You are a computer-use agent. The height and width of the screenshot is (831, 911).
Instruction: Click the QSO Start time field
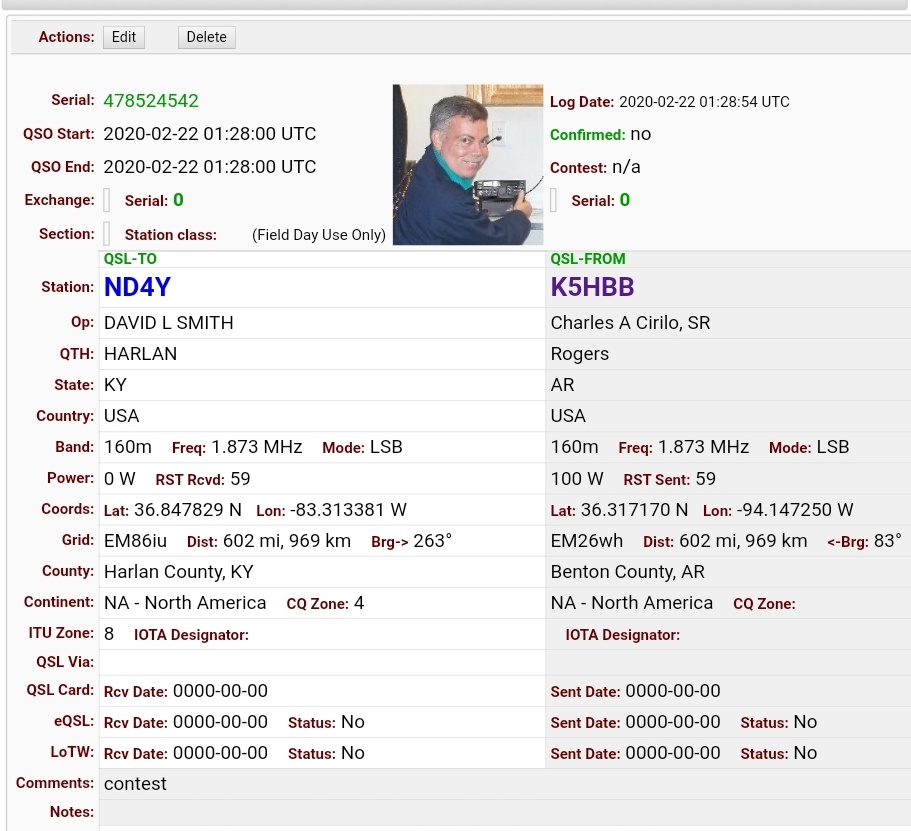209,133
